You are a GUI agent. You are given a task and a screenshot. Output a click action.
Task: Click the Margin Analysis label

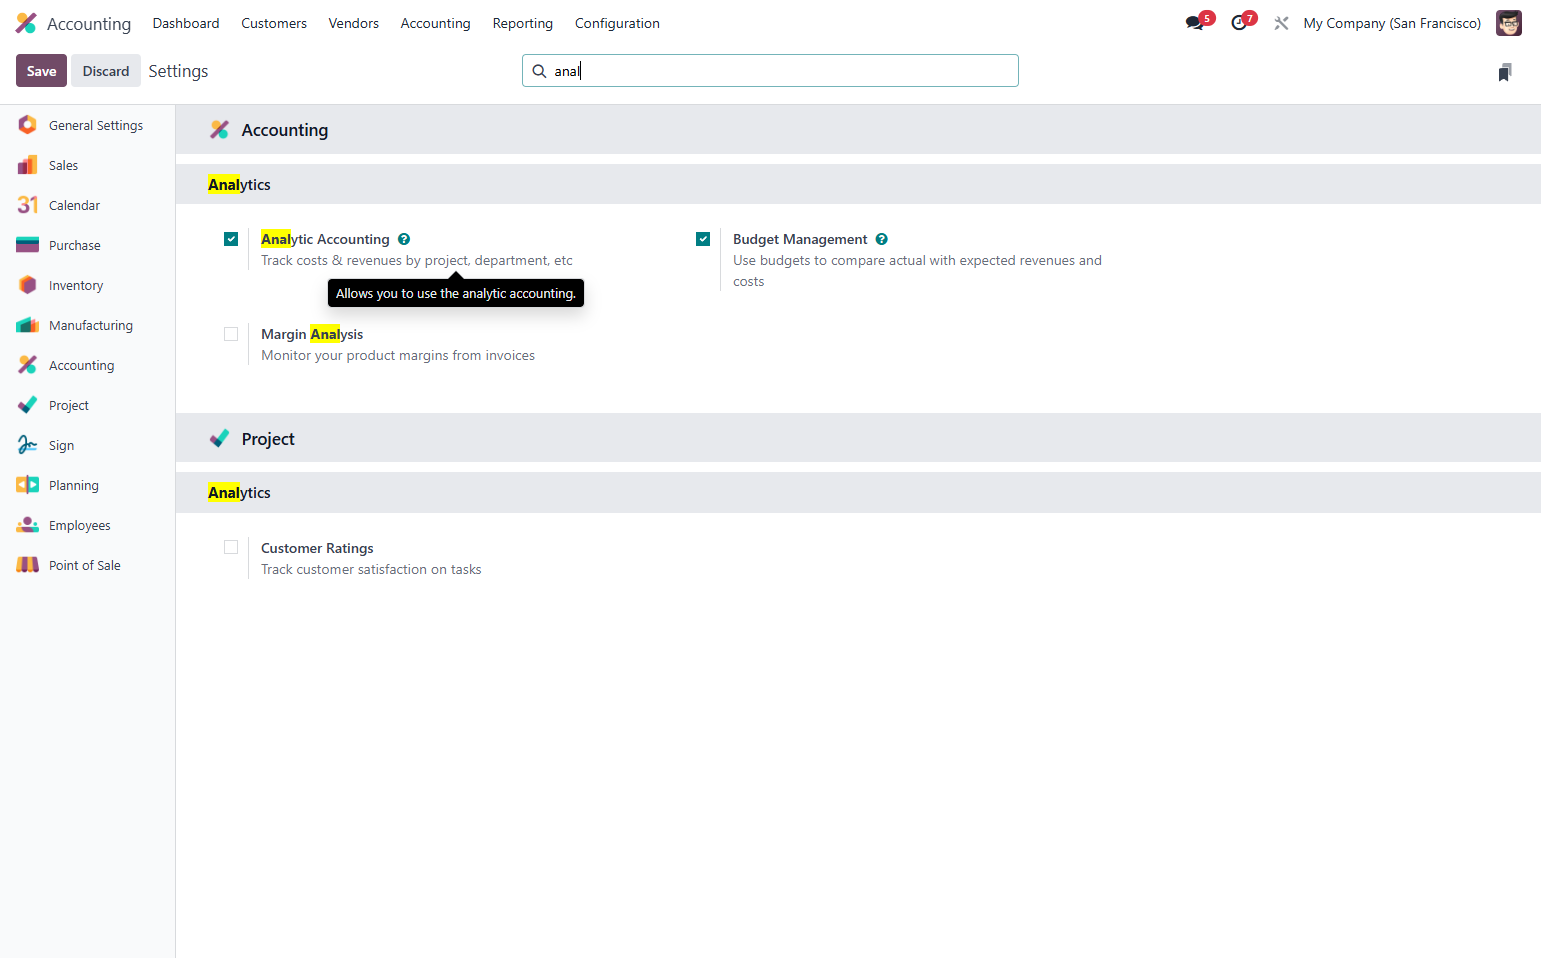312,334
